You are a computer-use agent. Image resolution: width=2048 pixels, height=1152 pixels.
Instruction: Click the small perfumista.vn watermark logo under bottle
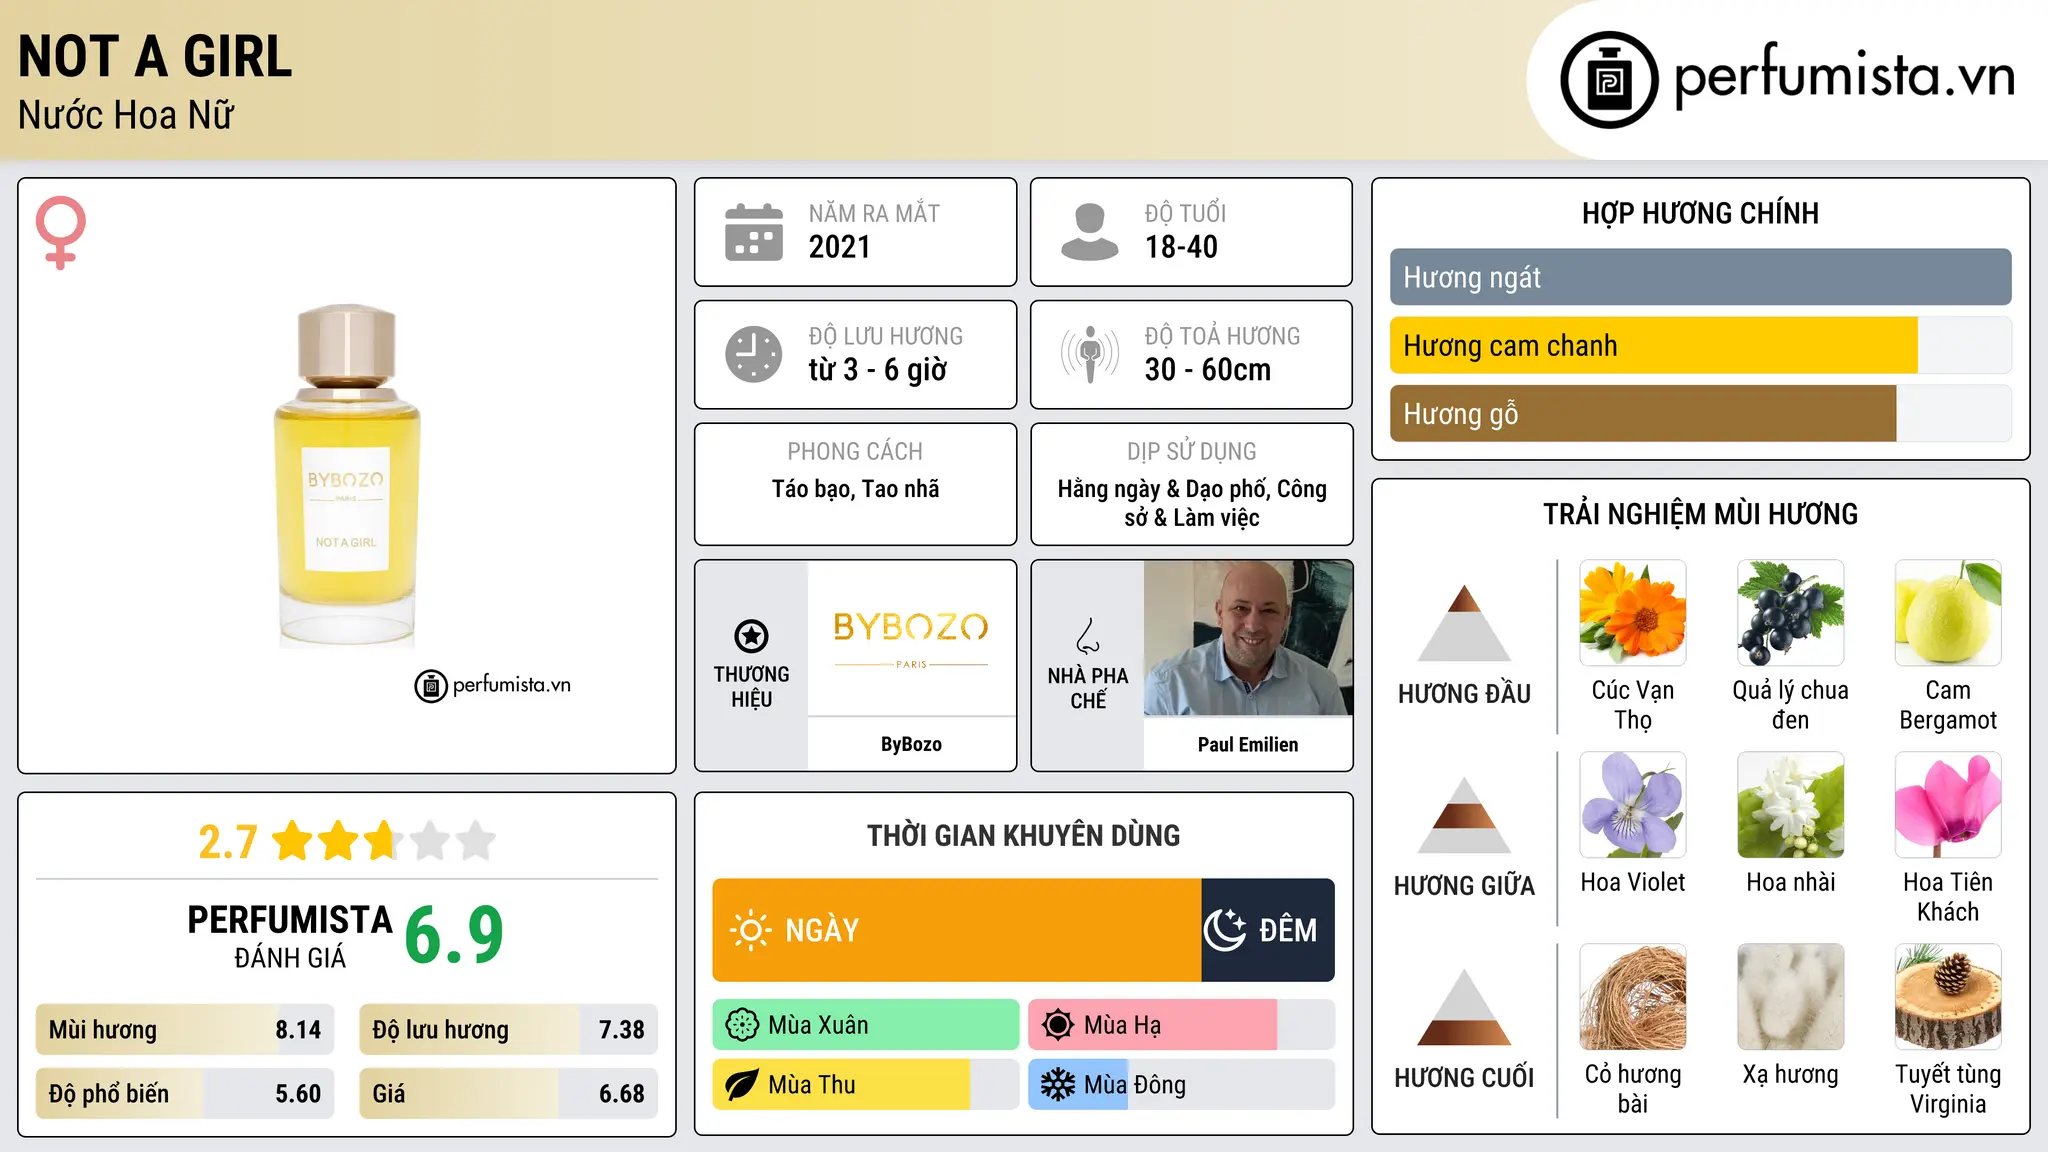tap(493, 686)
